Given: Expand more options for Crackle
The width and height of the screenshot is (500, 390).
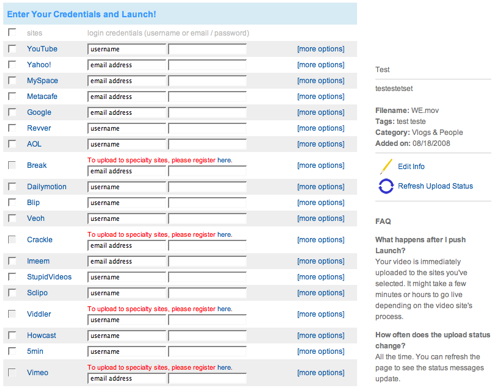Looking at the screenshot, I should coord(321,240).
